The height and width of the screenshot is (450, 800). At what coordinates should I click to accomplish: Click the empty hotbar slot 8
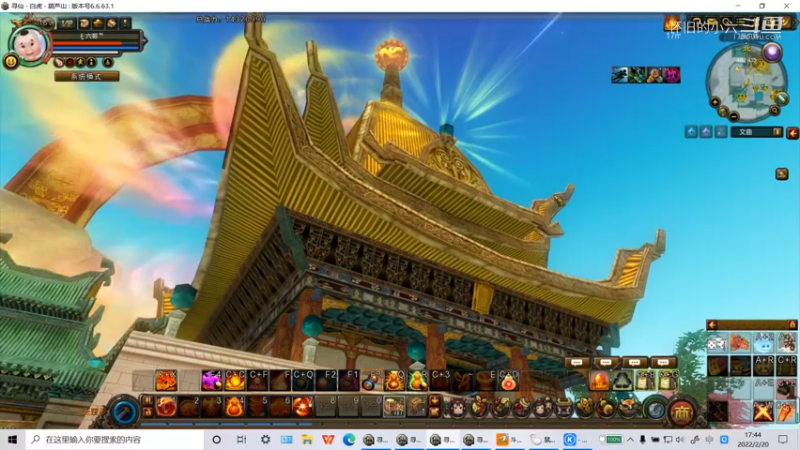click(x=326, y=407)
